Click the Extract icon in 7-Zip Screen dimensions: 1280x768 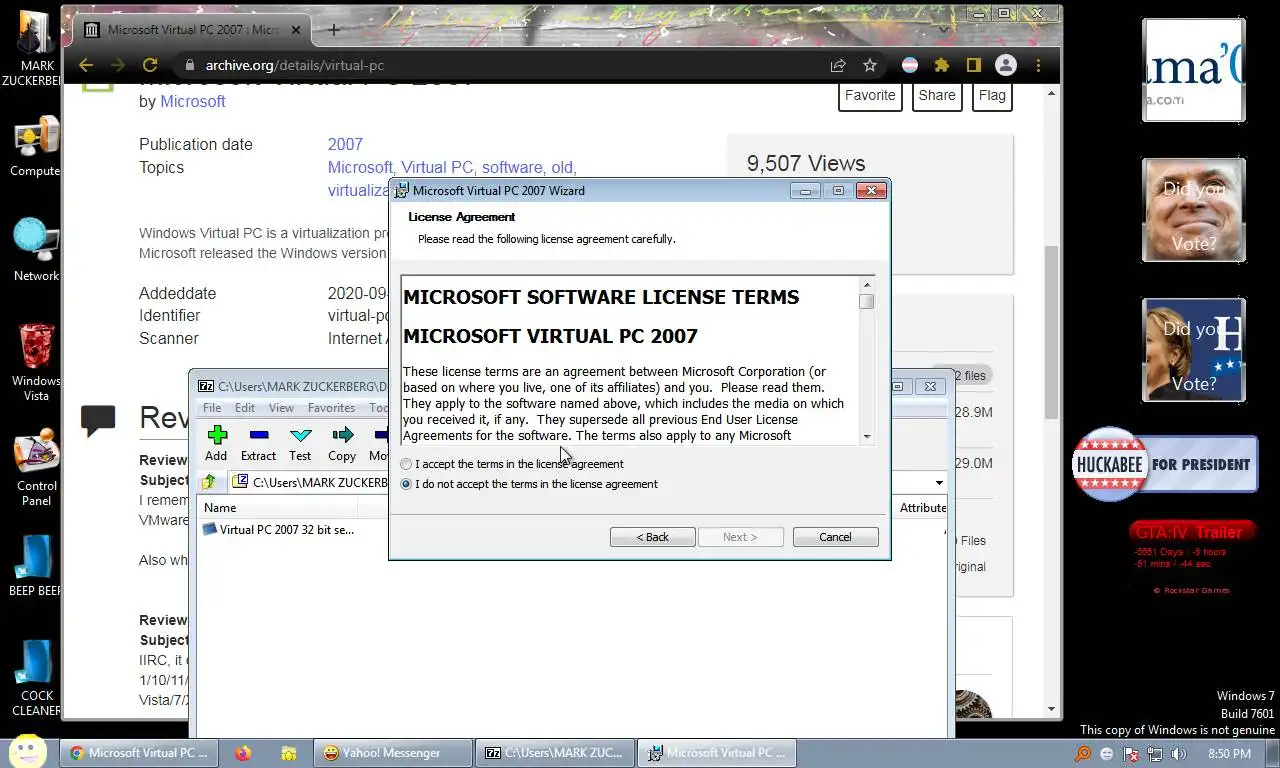tap(258, 443)
